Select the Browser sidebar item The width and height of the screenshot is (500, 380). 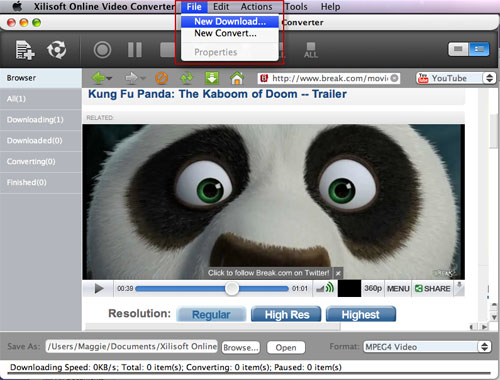tap(41, 78)
